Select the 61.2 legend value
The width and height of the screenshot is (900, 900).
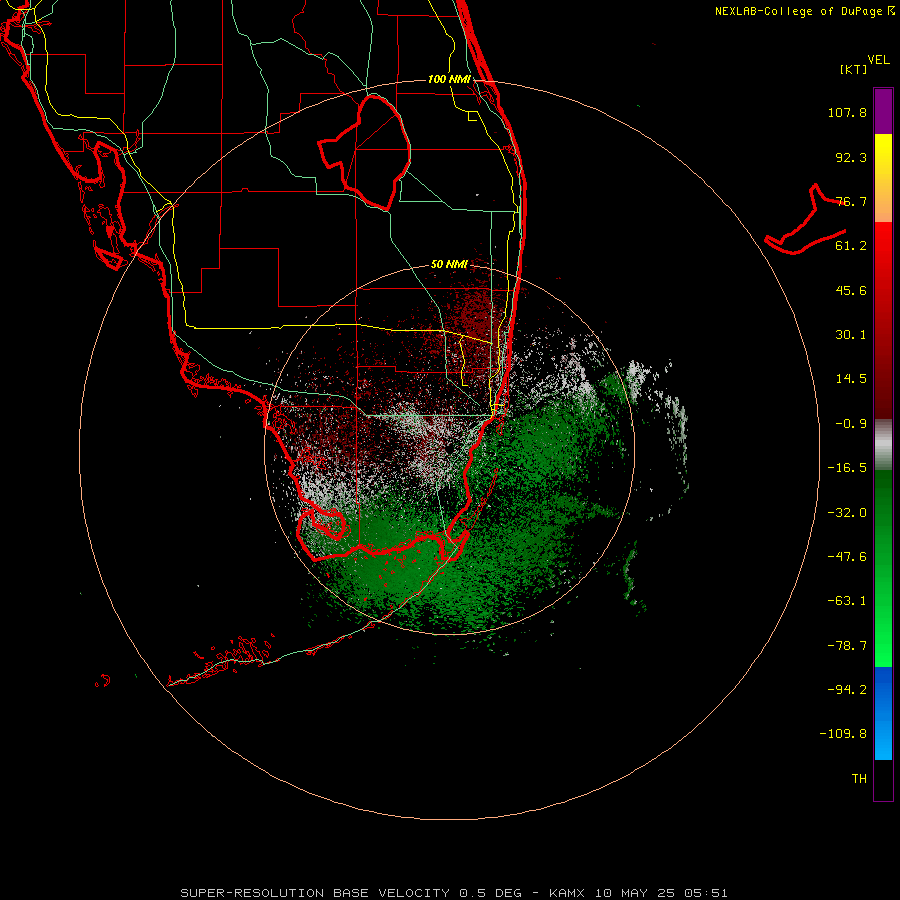point(851,246)
